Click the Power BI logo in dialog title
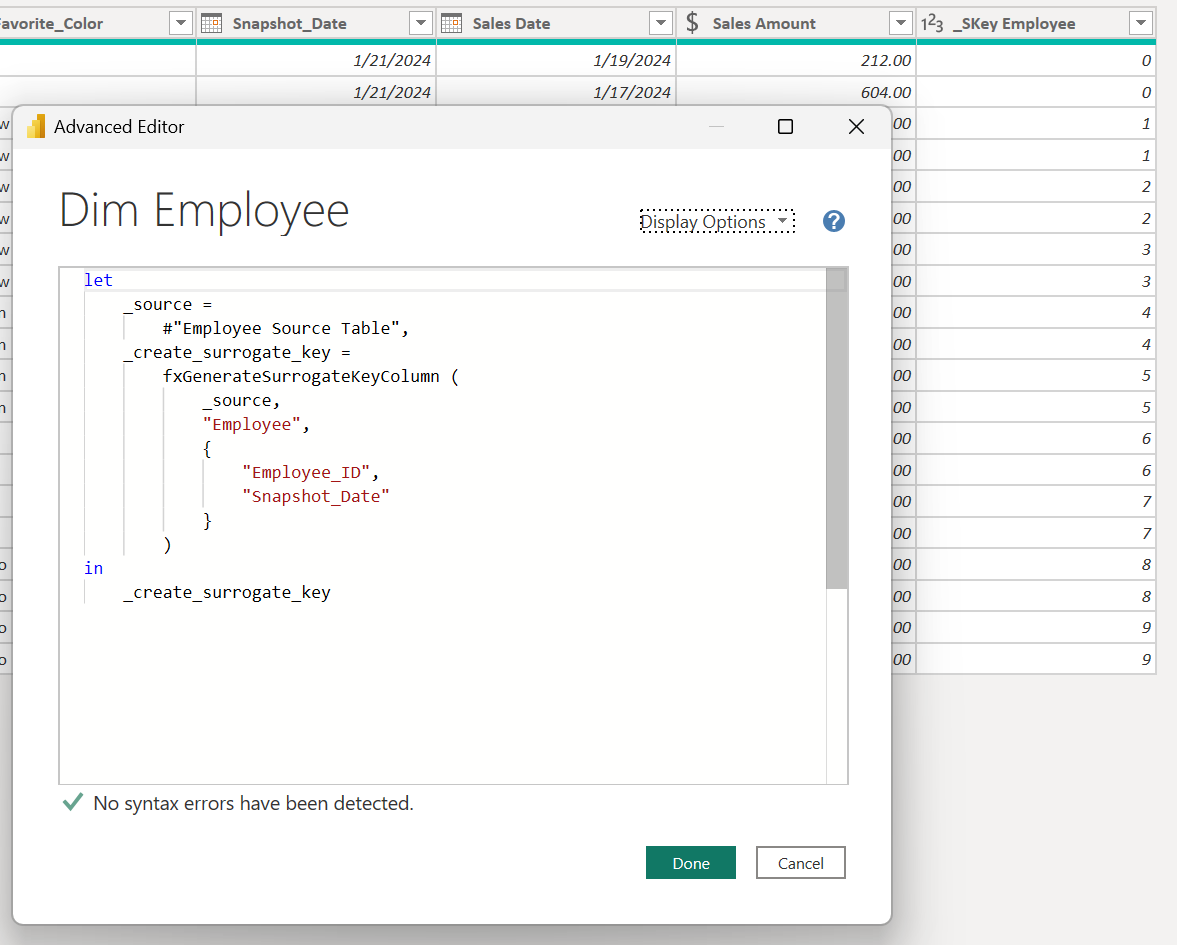Screen dimensions: 1177x945 37,126
